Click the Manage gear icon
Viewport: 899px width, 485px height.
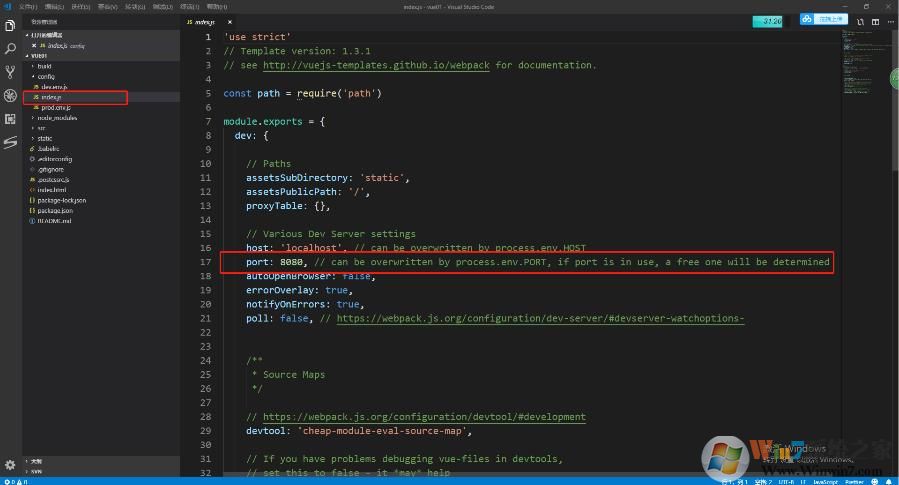(10, 465)
